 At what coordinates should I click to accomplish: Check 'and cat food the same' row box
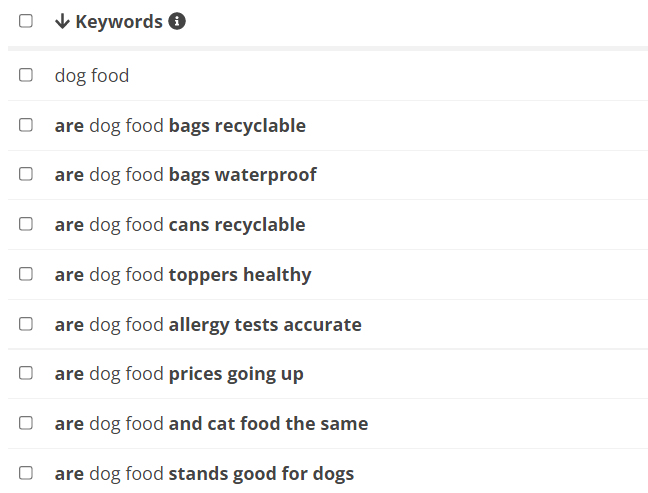point(26,423)
